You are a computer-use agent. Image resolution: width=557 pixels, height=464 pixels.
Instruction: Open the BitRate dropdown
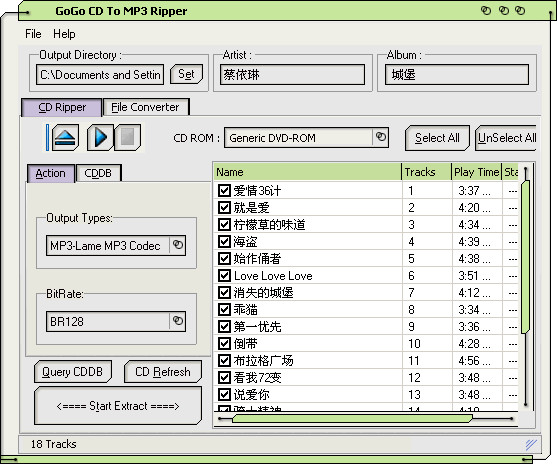[x=178, y=321]
